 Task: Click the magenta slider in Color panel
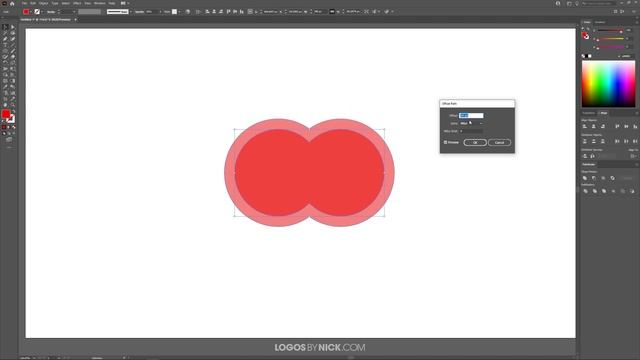pyautogui.click(x=611, y=47)
